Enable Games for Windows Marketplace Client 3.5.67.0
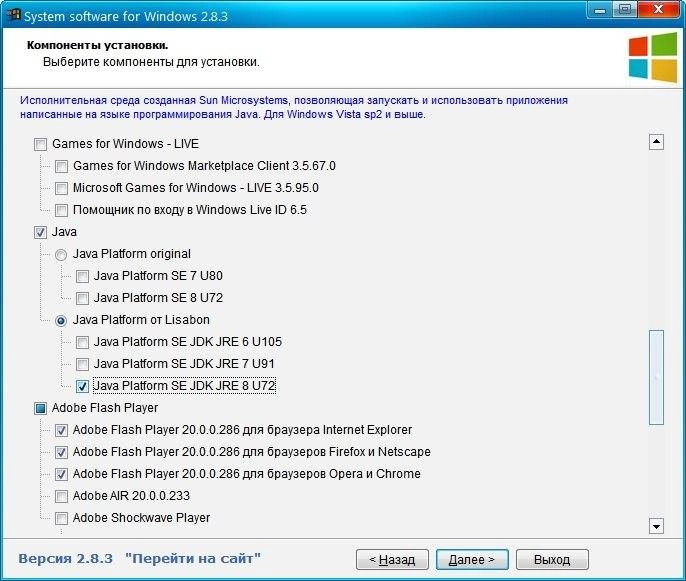This screenshot has height=581, width=686. click(61, 166)
